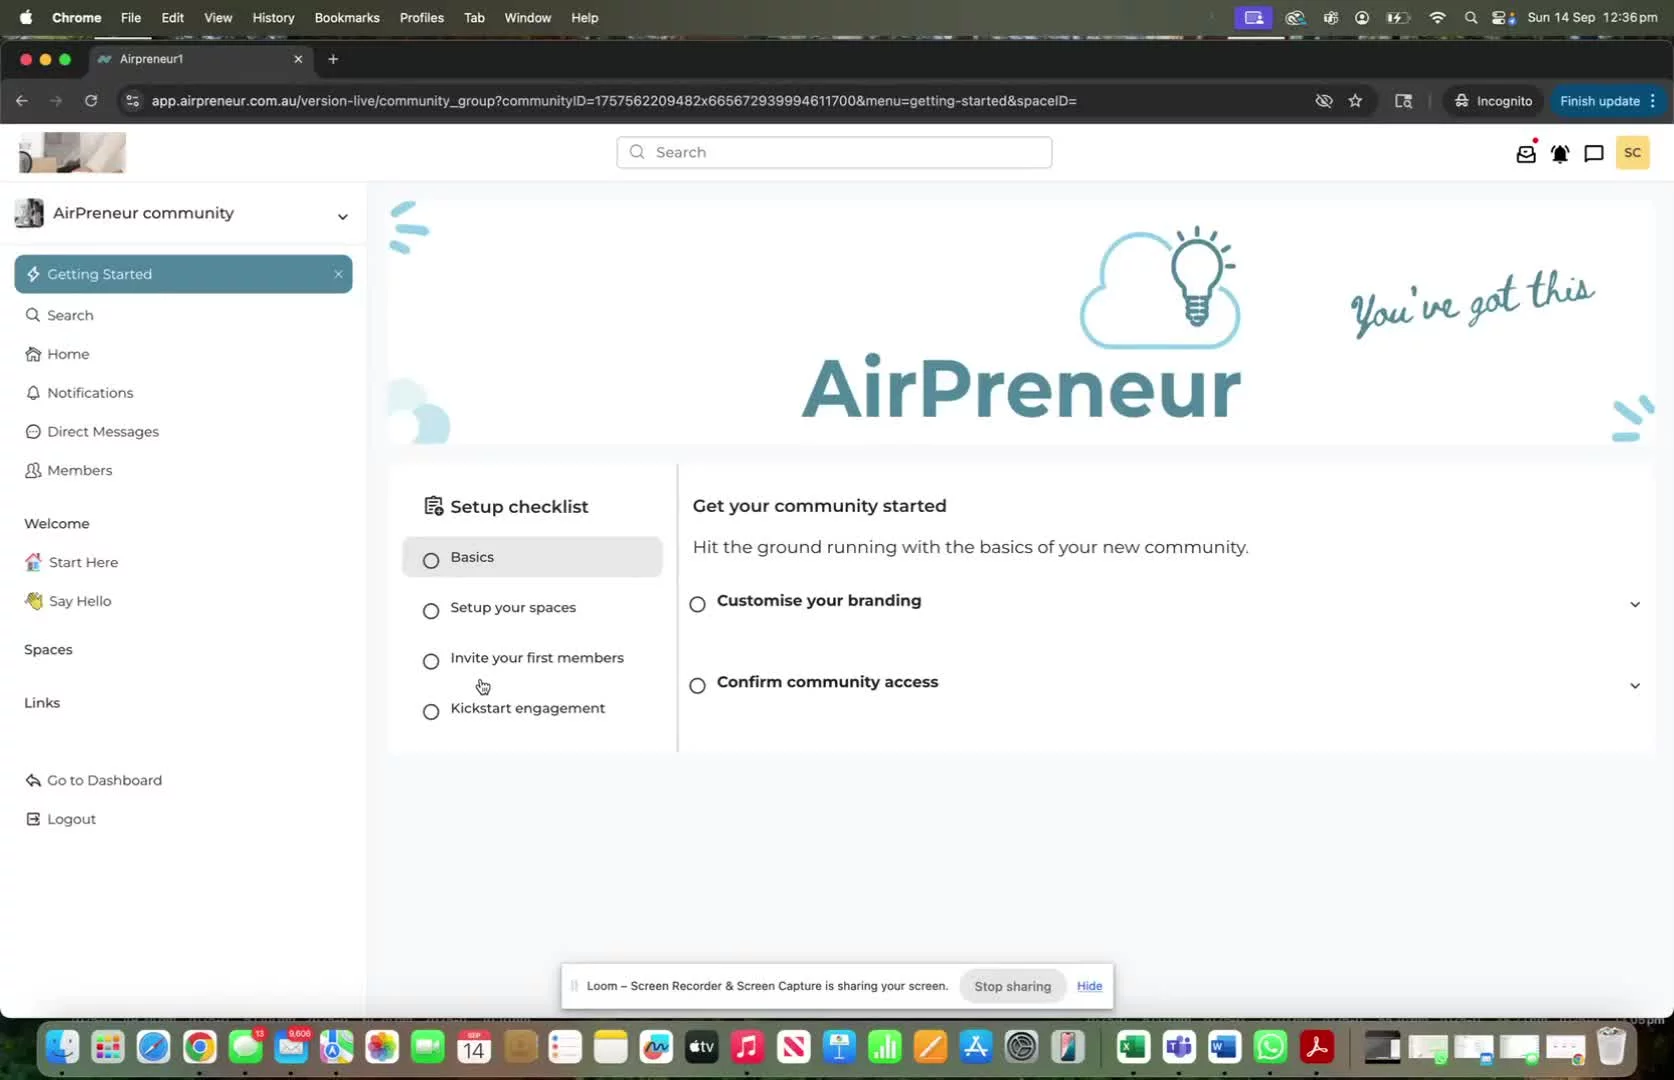Viewport: 1674px width, 1080px height.
Task: Open Adobe Acrobat from the Dock
Action: [1317, 1047]
